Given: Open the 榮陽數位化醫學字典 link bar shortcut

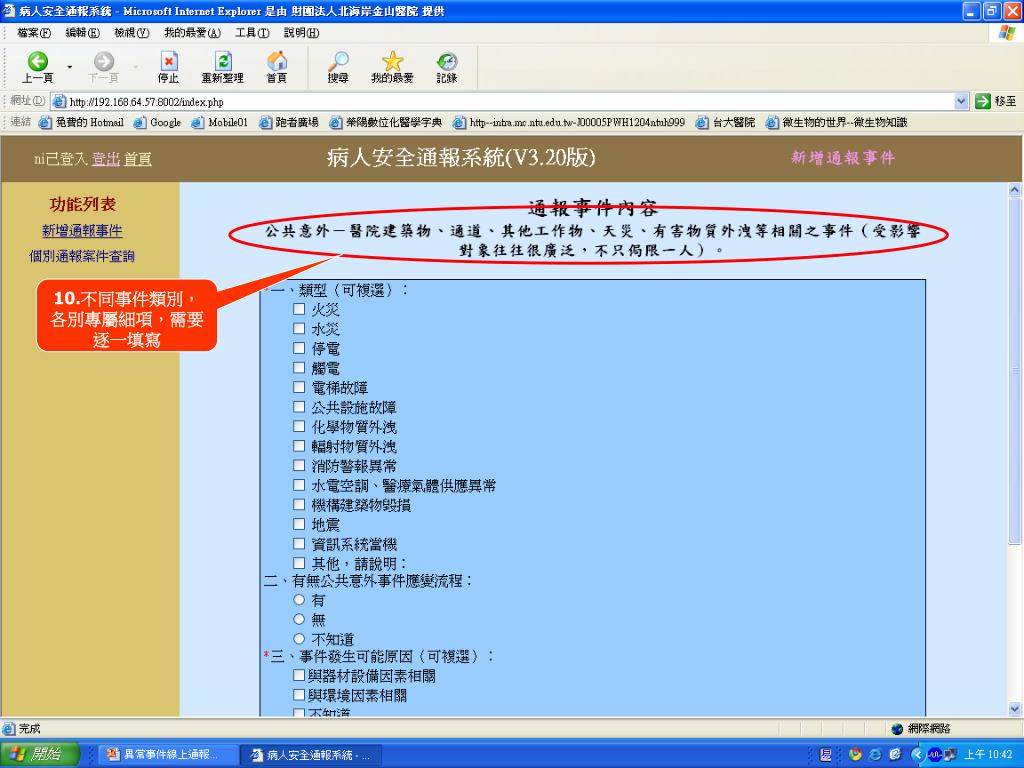Looking at the screenshot, I should pyautogui.click(x=385, y=122).
